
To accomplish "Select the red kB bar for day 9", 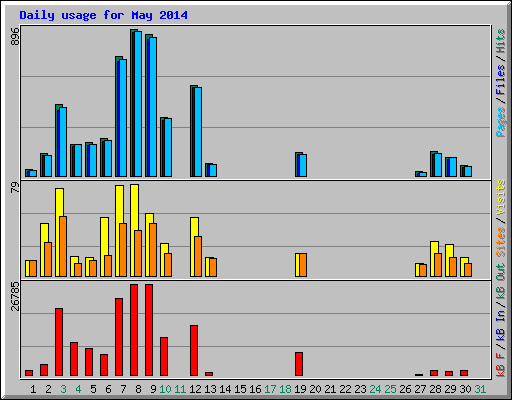I will [x=149, y=330].
